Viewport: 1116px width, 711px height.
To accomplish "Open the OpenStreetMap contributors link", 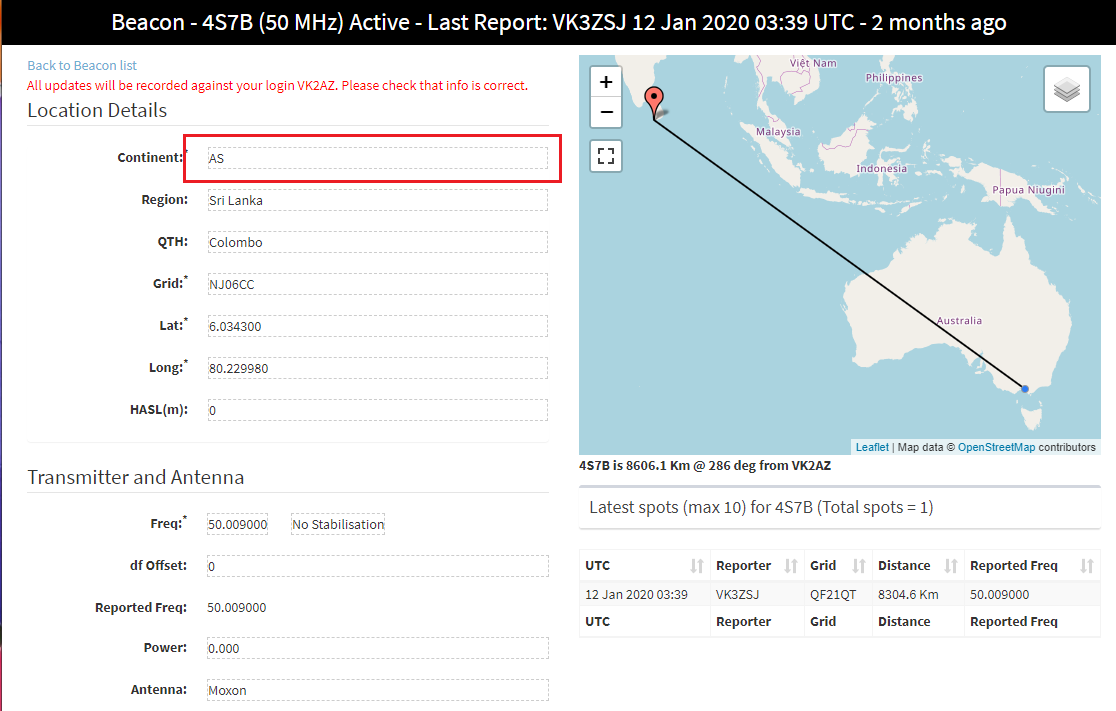I will 996,447.
